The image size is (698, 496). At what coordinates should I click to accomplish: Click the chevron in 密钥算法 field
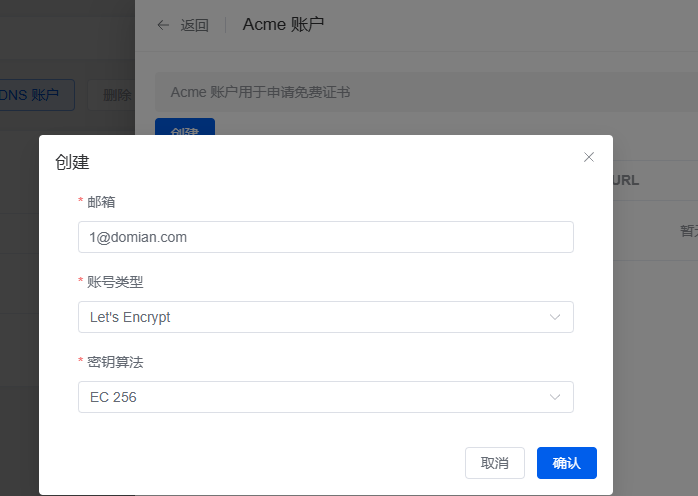point(555,397)
